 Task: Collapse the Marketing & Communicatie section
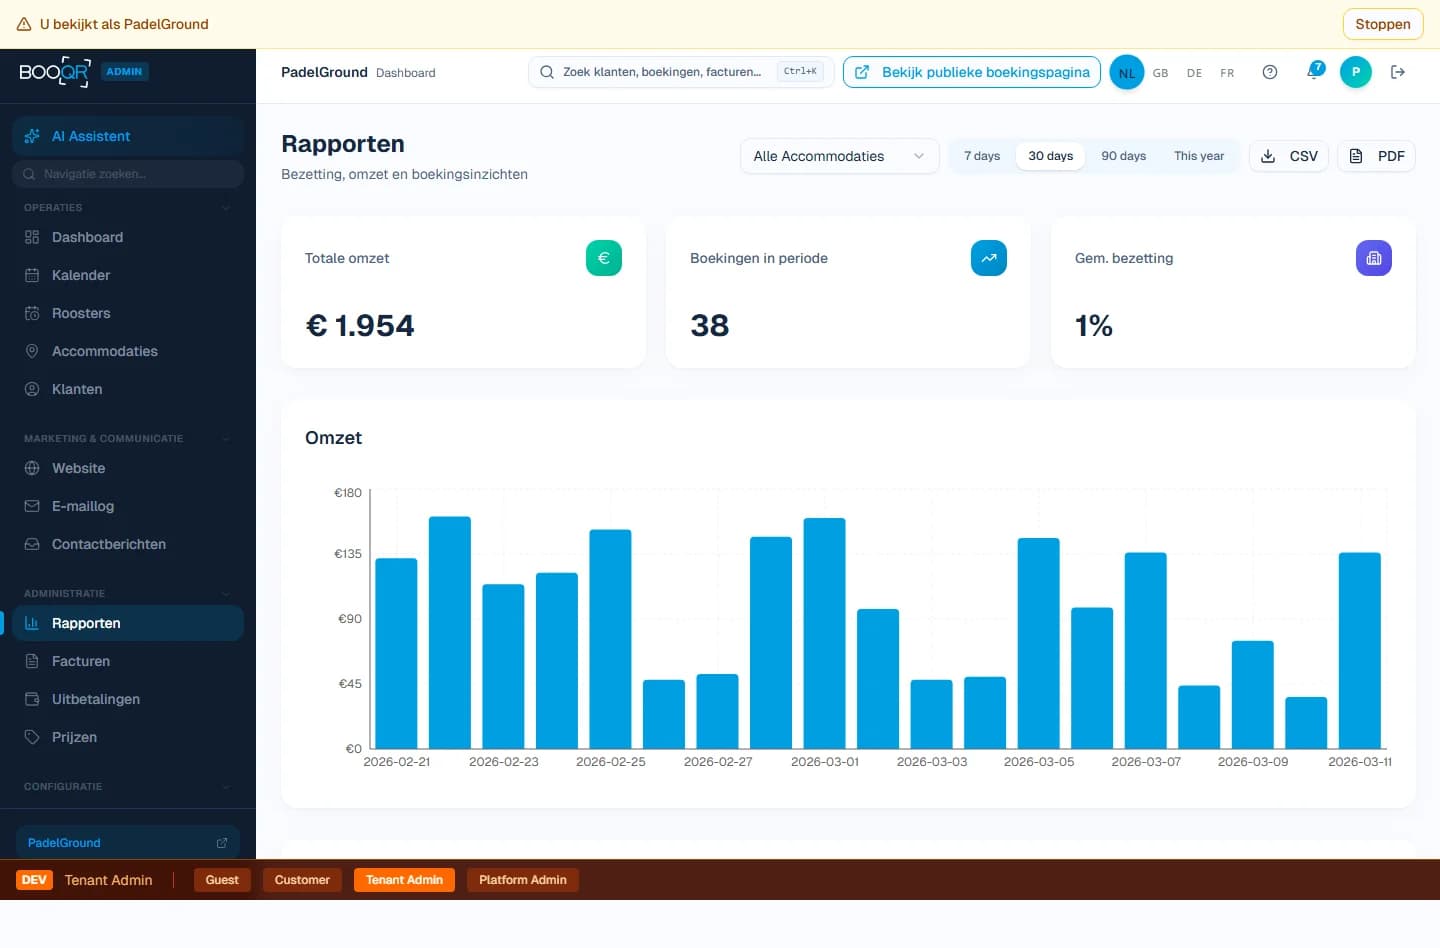coord(226,438)
